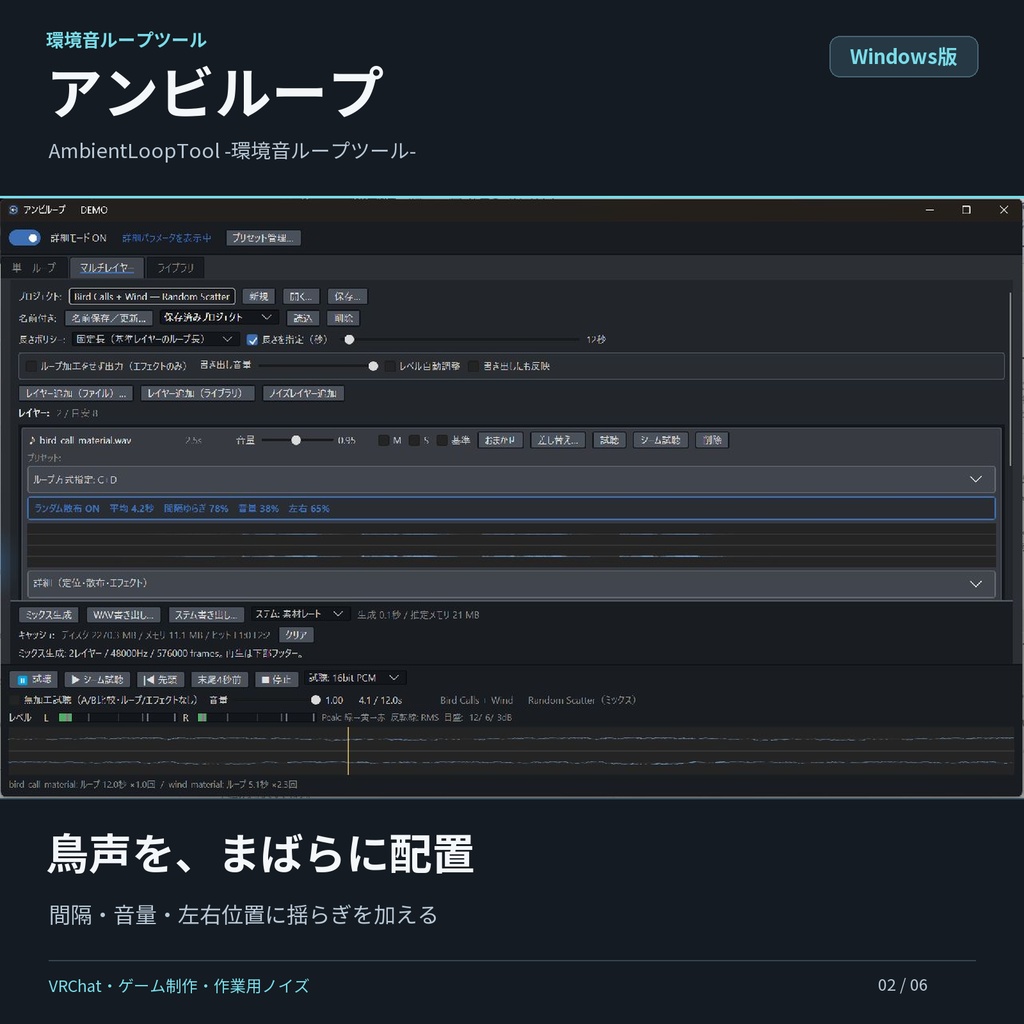Click the bird_call_material.wav layer name
Image resolution: width=1024 pixels, height=1024 pixels.
[85, 440]
